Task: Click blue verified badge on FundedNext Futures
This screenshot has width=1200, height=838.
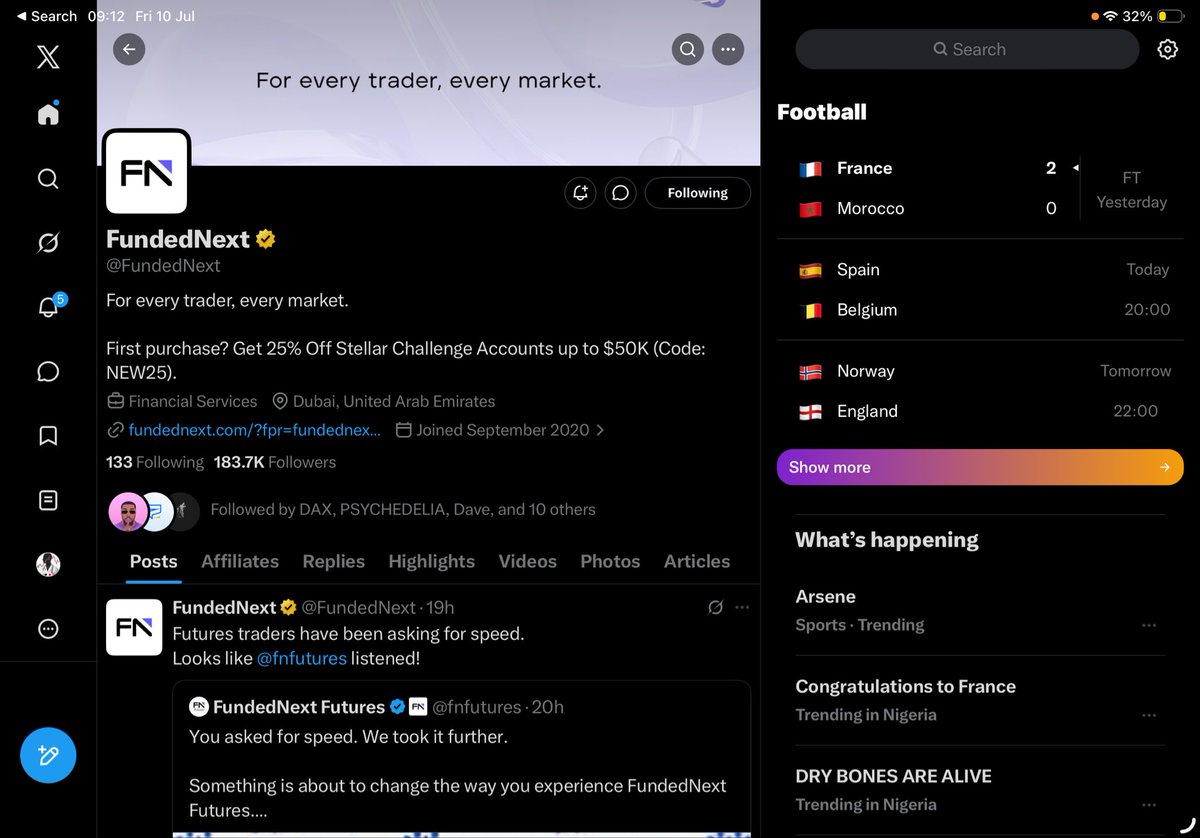Action: pos(397,707)
